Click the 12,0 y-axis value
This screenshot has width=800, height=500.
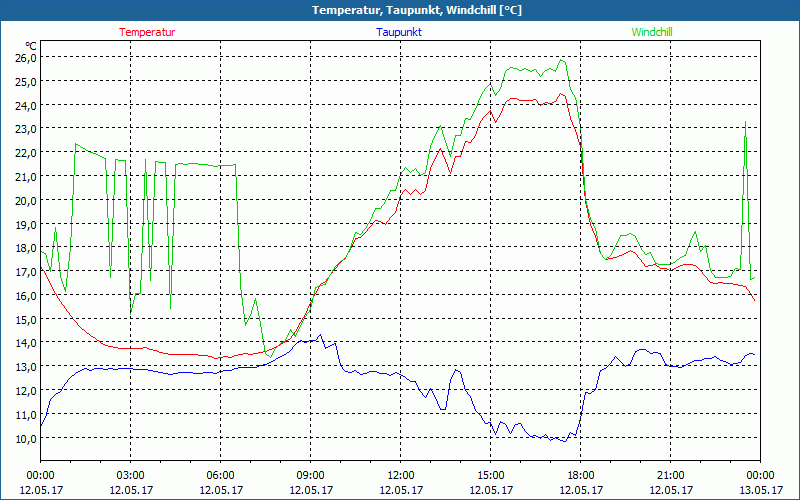click(26, 391)
